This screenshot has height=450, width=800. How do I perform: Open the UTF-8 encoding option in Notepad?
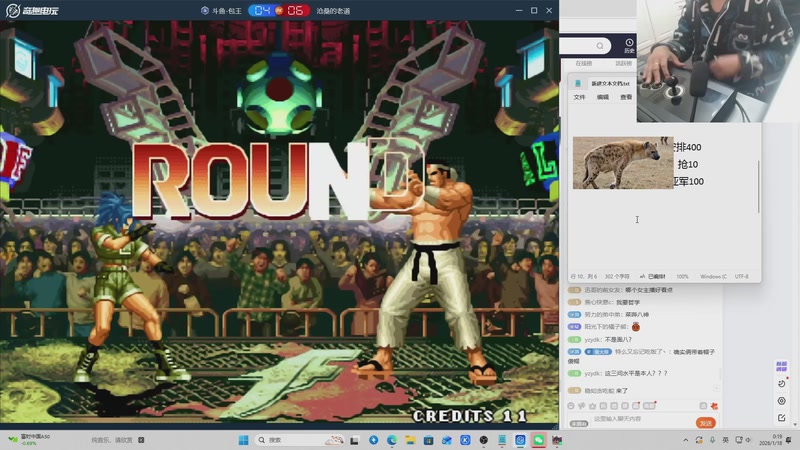741,277
